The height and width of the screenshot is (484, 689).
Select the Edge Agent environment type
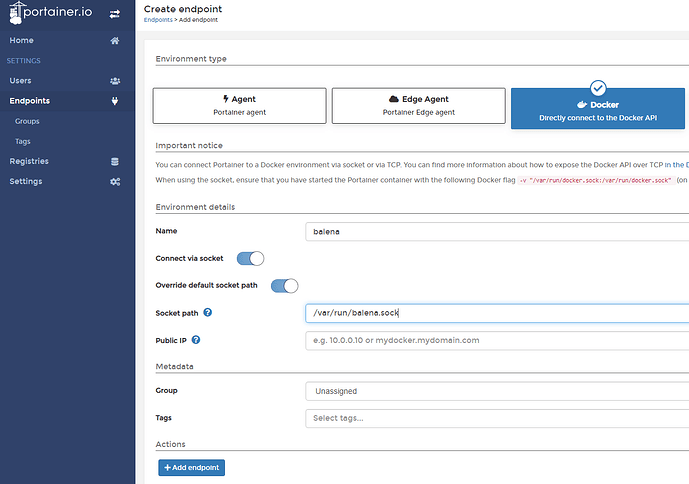point(419,106)
